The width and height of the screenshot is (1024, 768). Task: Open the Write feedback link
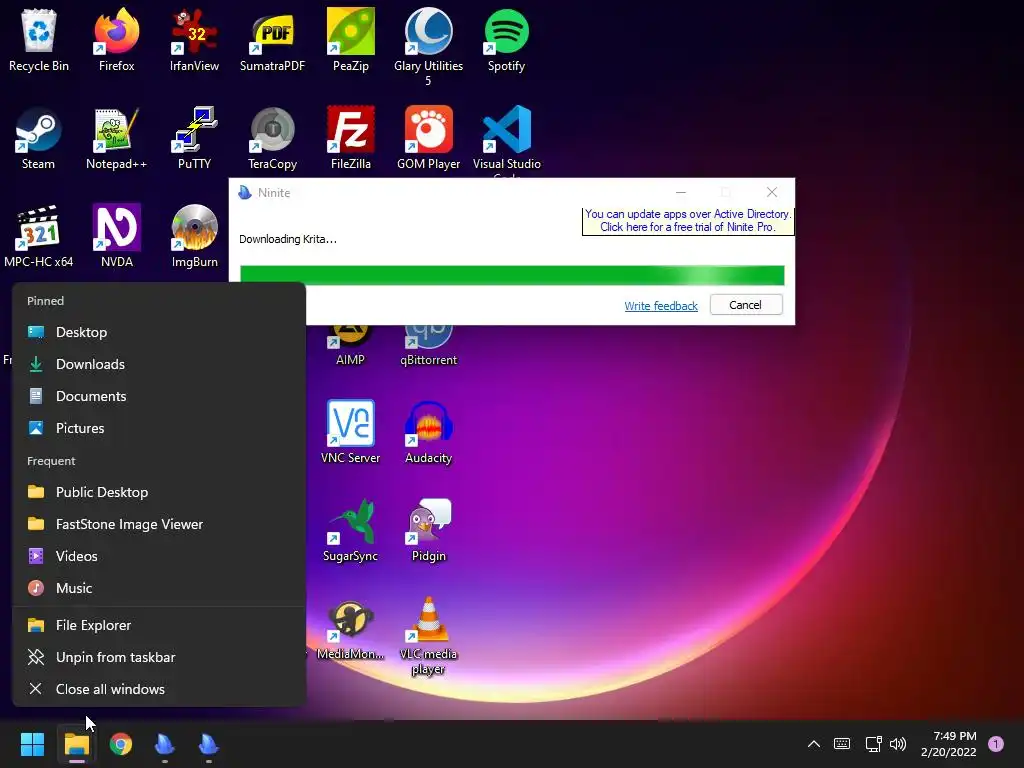coord(661,306)
